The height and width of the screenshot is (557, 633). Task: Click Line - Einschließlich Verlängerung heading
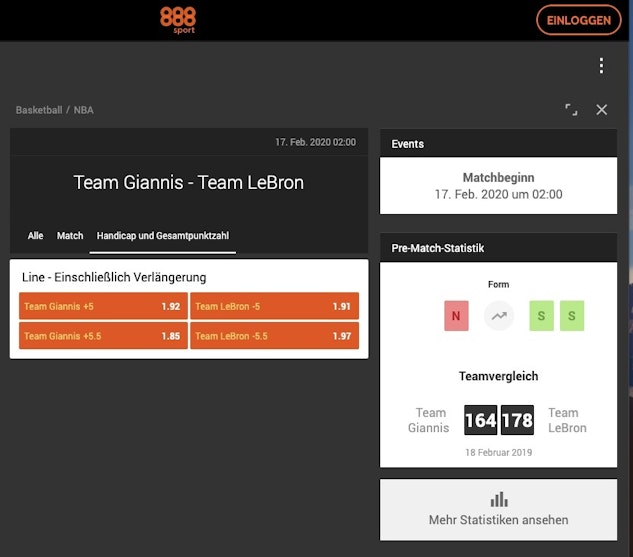[x=114, y=277]
